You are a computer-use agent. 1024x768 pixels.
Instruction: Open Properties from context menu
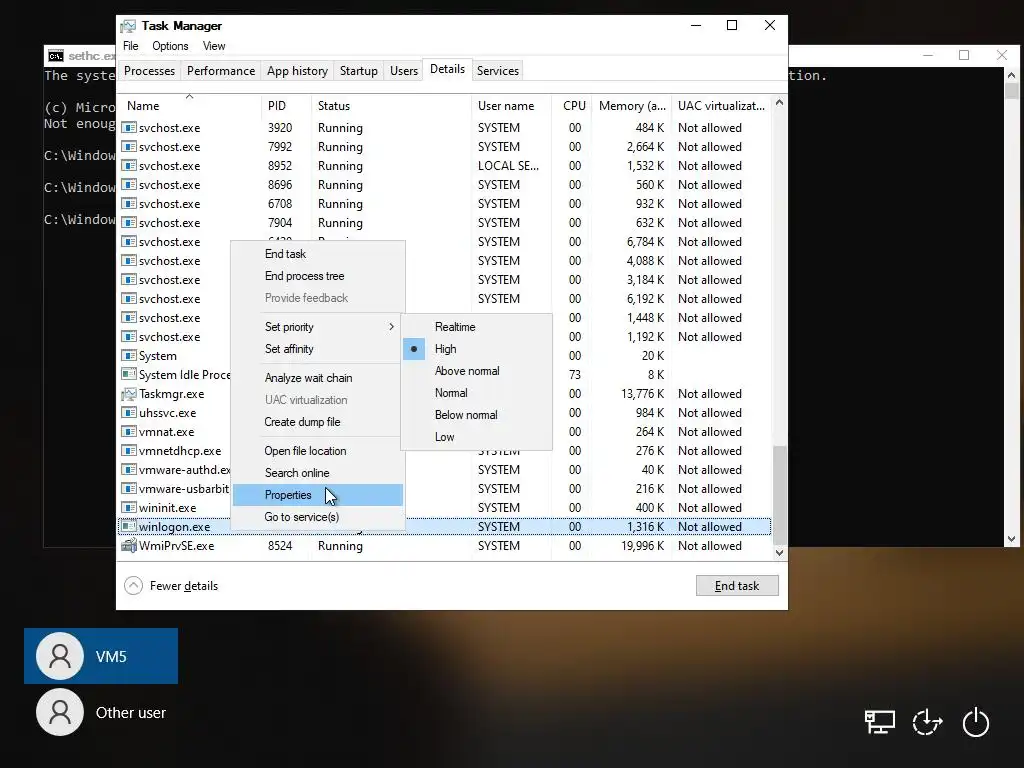[x=317, y=495]
